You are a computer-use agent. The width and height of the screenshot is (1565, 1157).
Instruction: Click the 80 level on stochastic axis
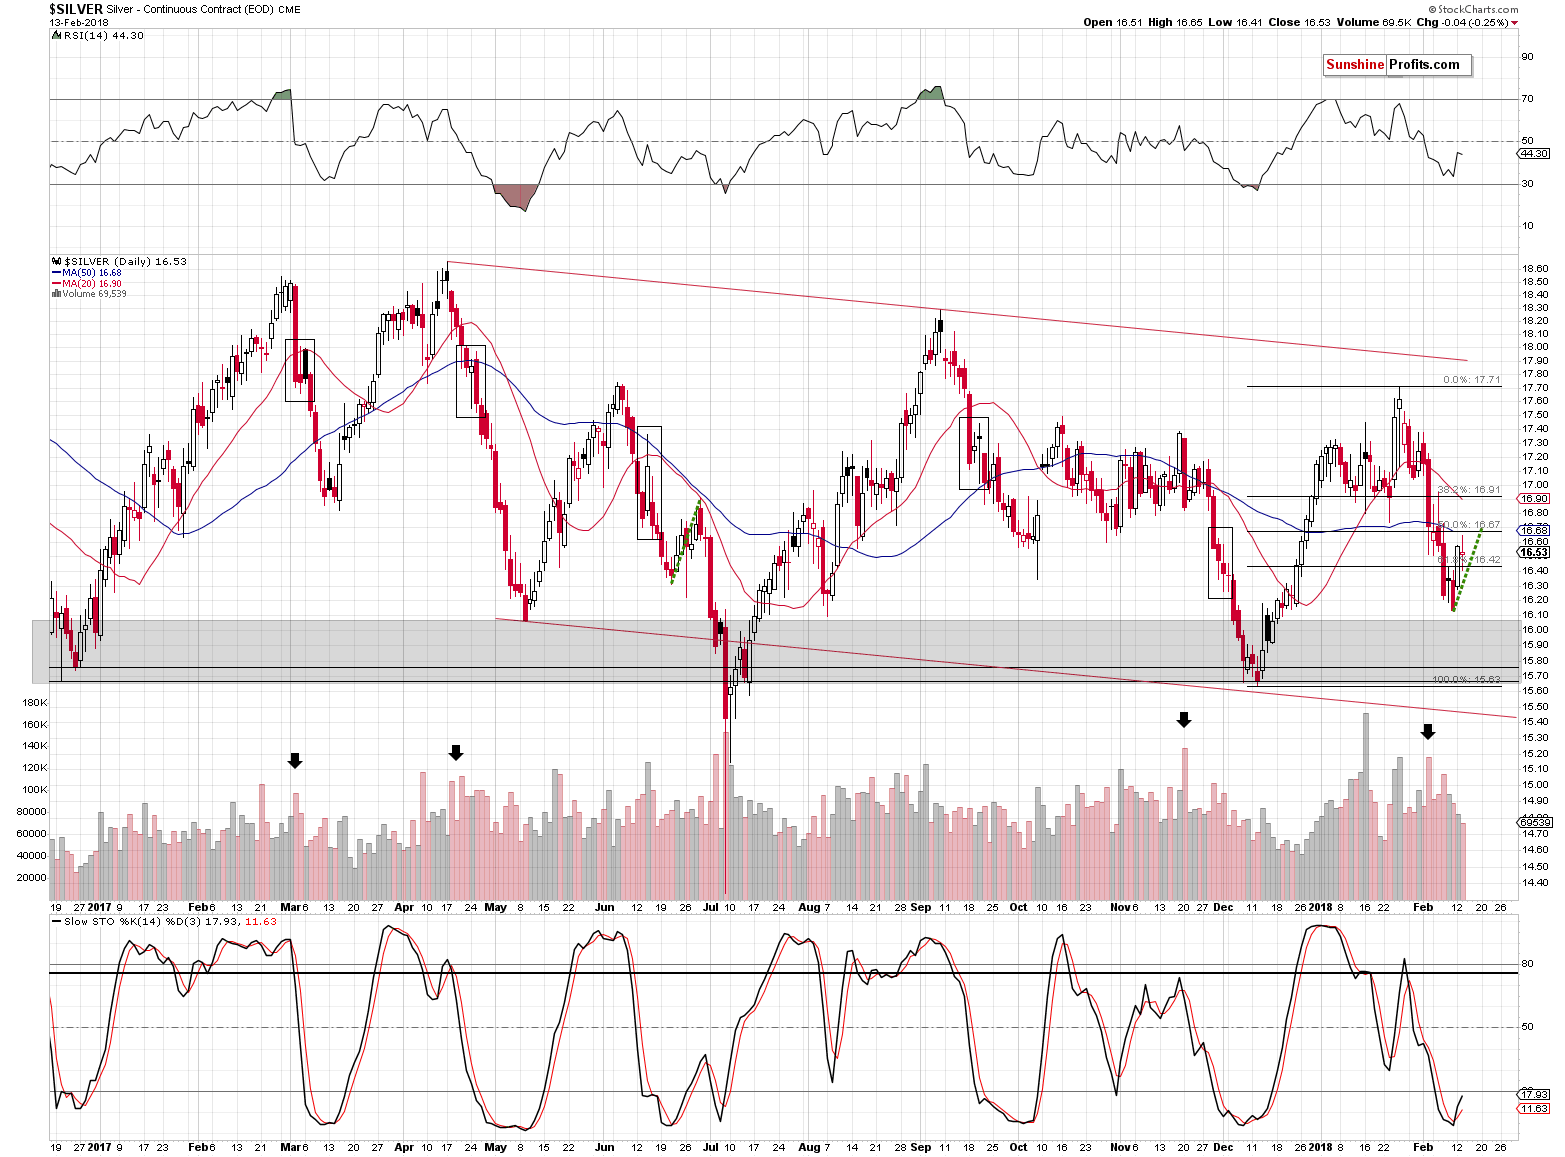(x=1527, y=964)
